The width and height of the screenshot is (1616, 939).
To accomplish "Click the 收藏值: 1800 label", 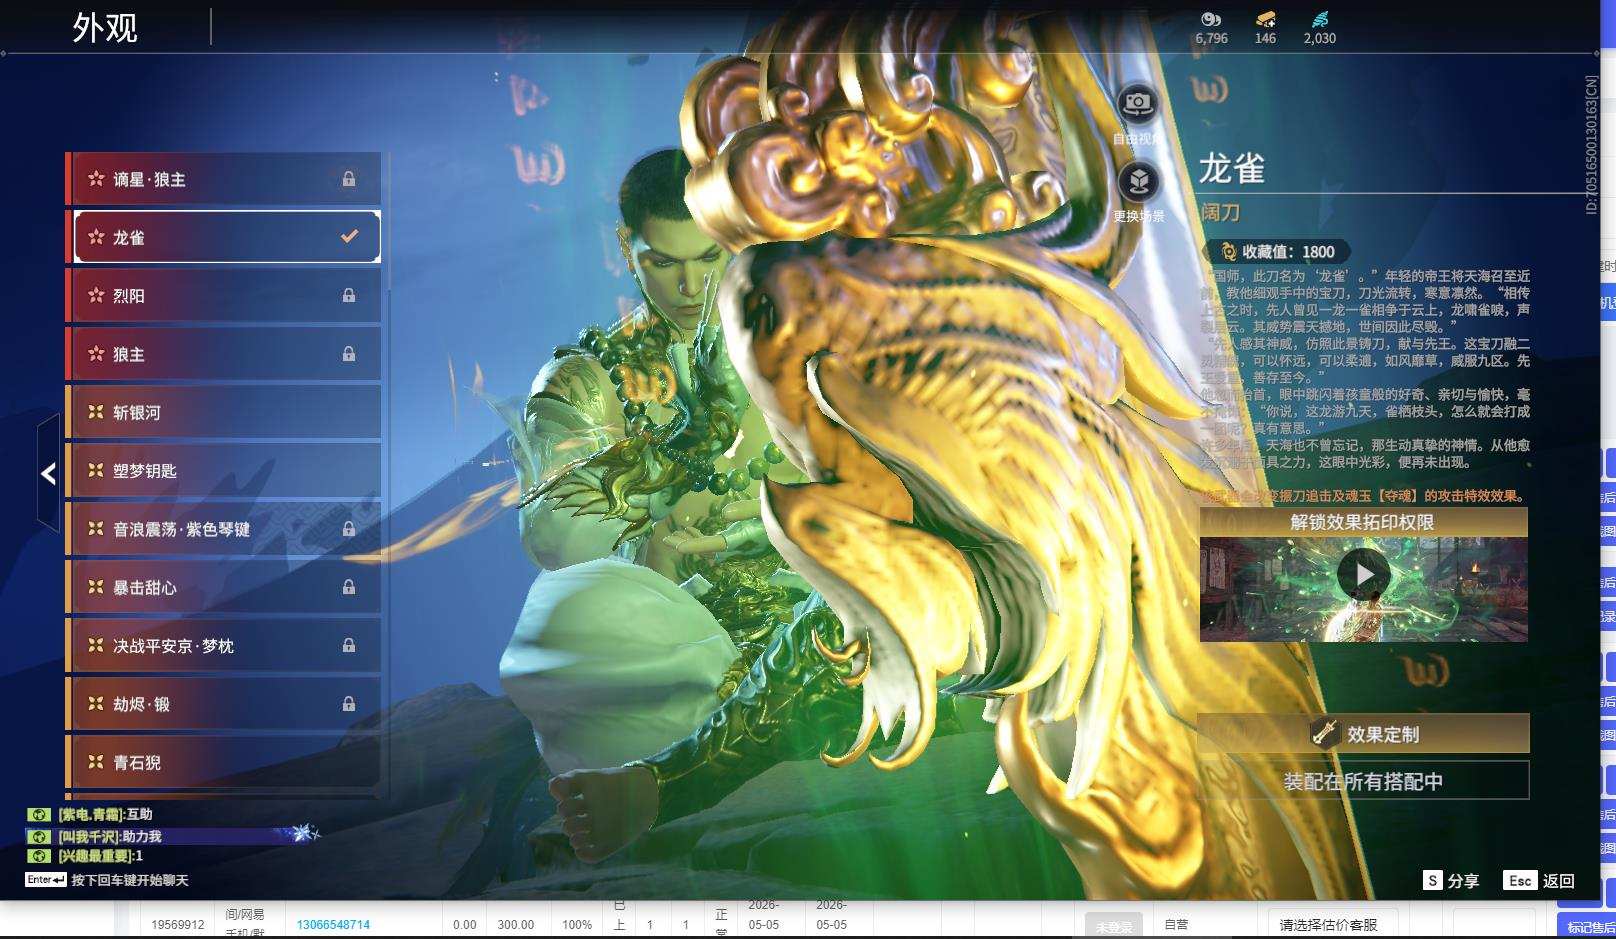I will pos(1288,252).
